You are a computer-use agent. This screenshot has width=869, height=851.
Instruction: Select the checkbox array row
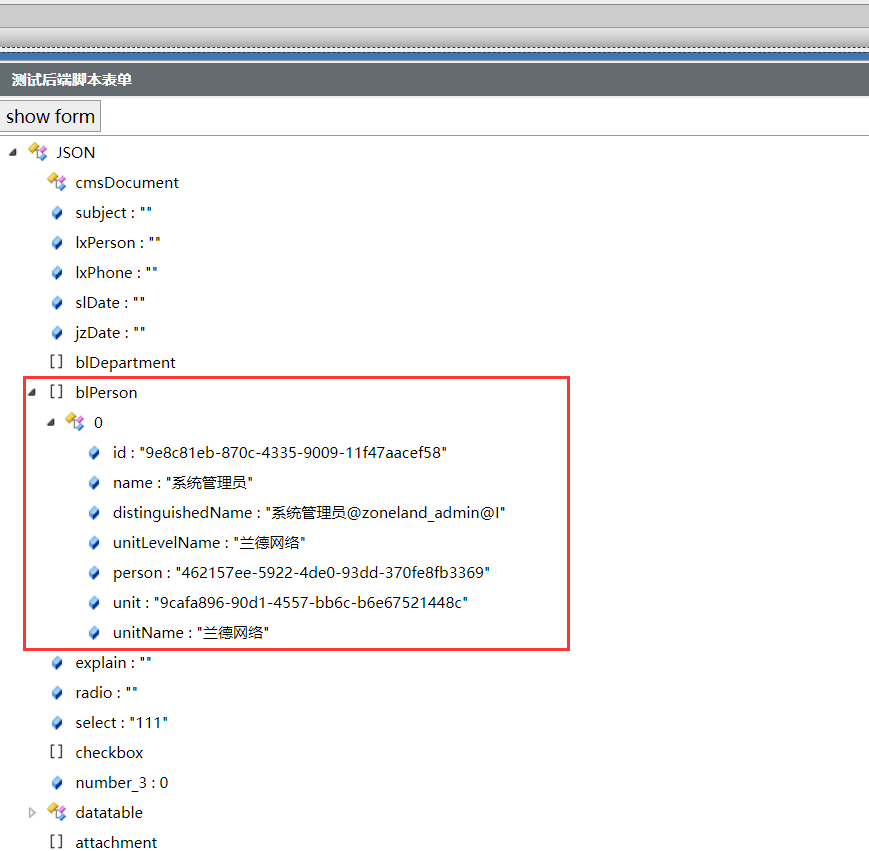pyautogui.click(x=109, y=752)
